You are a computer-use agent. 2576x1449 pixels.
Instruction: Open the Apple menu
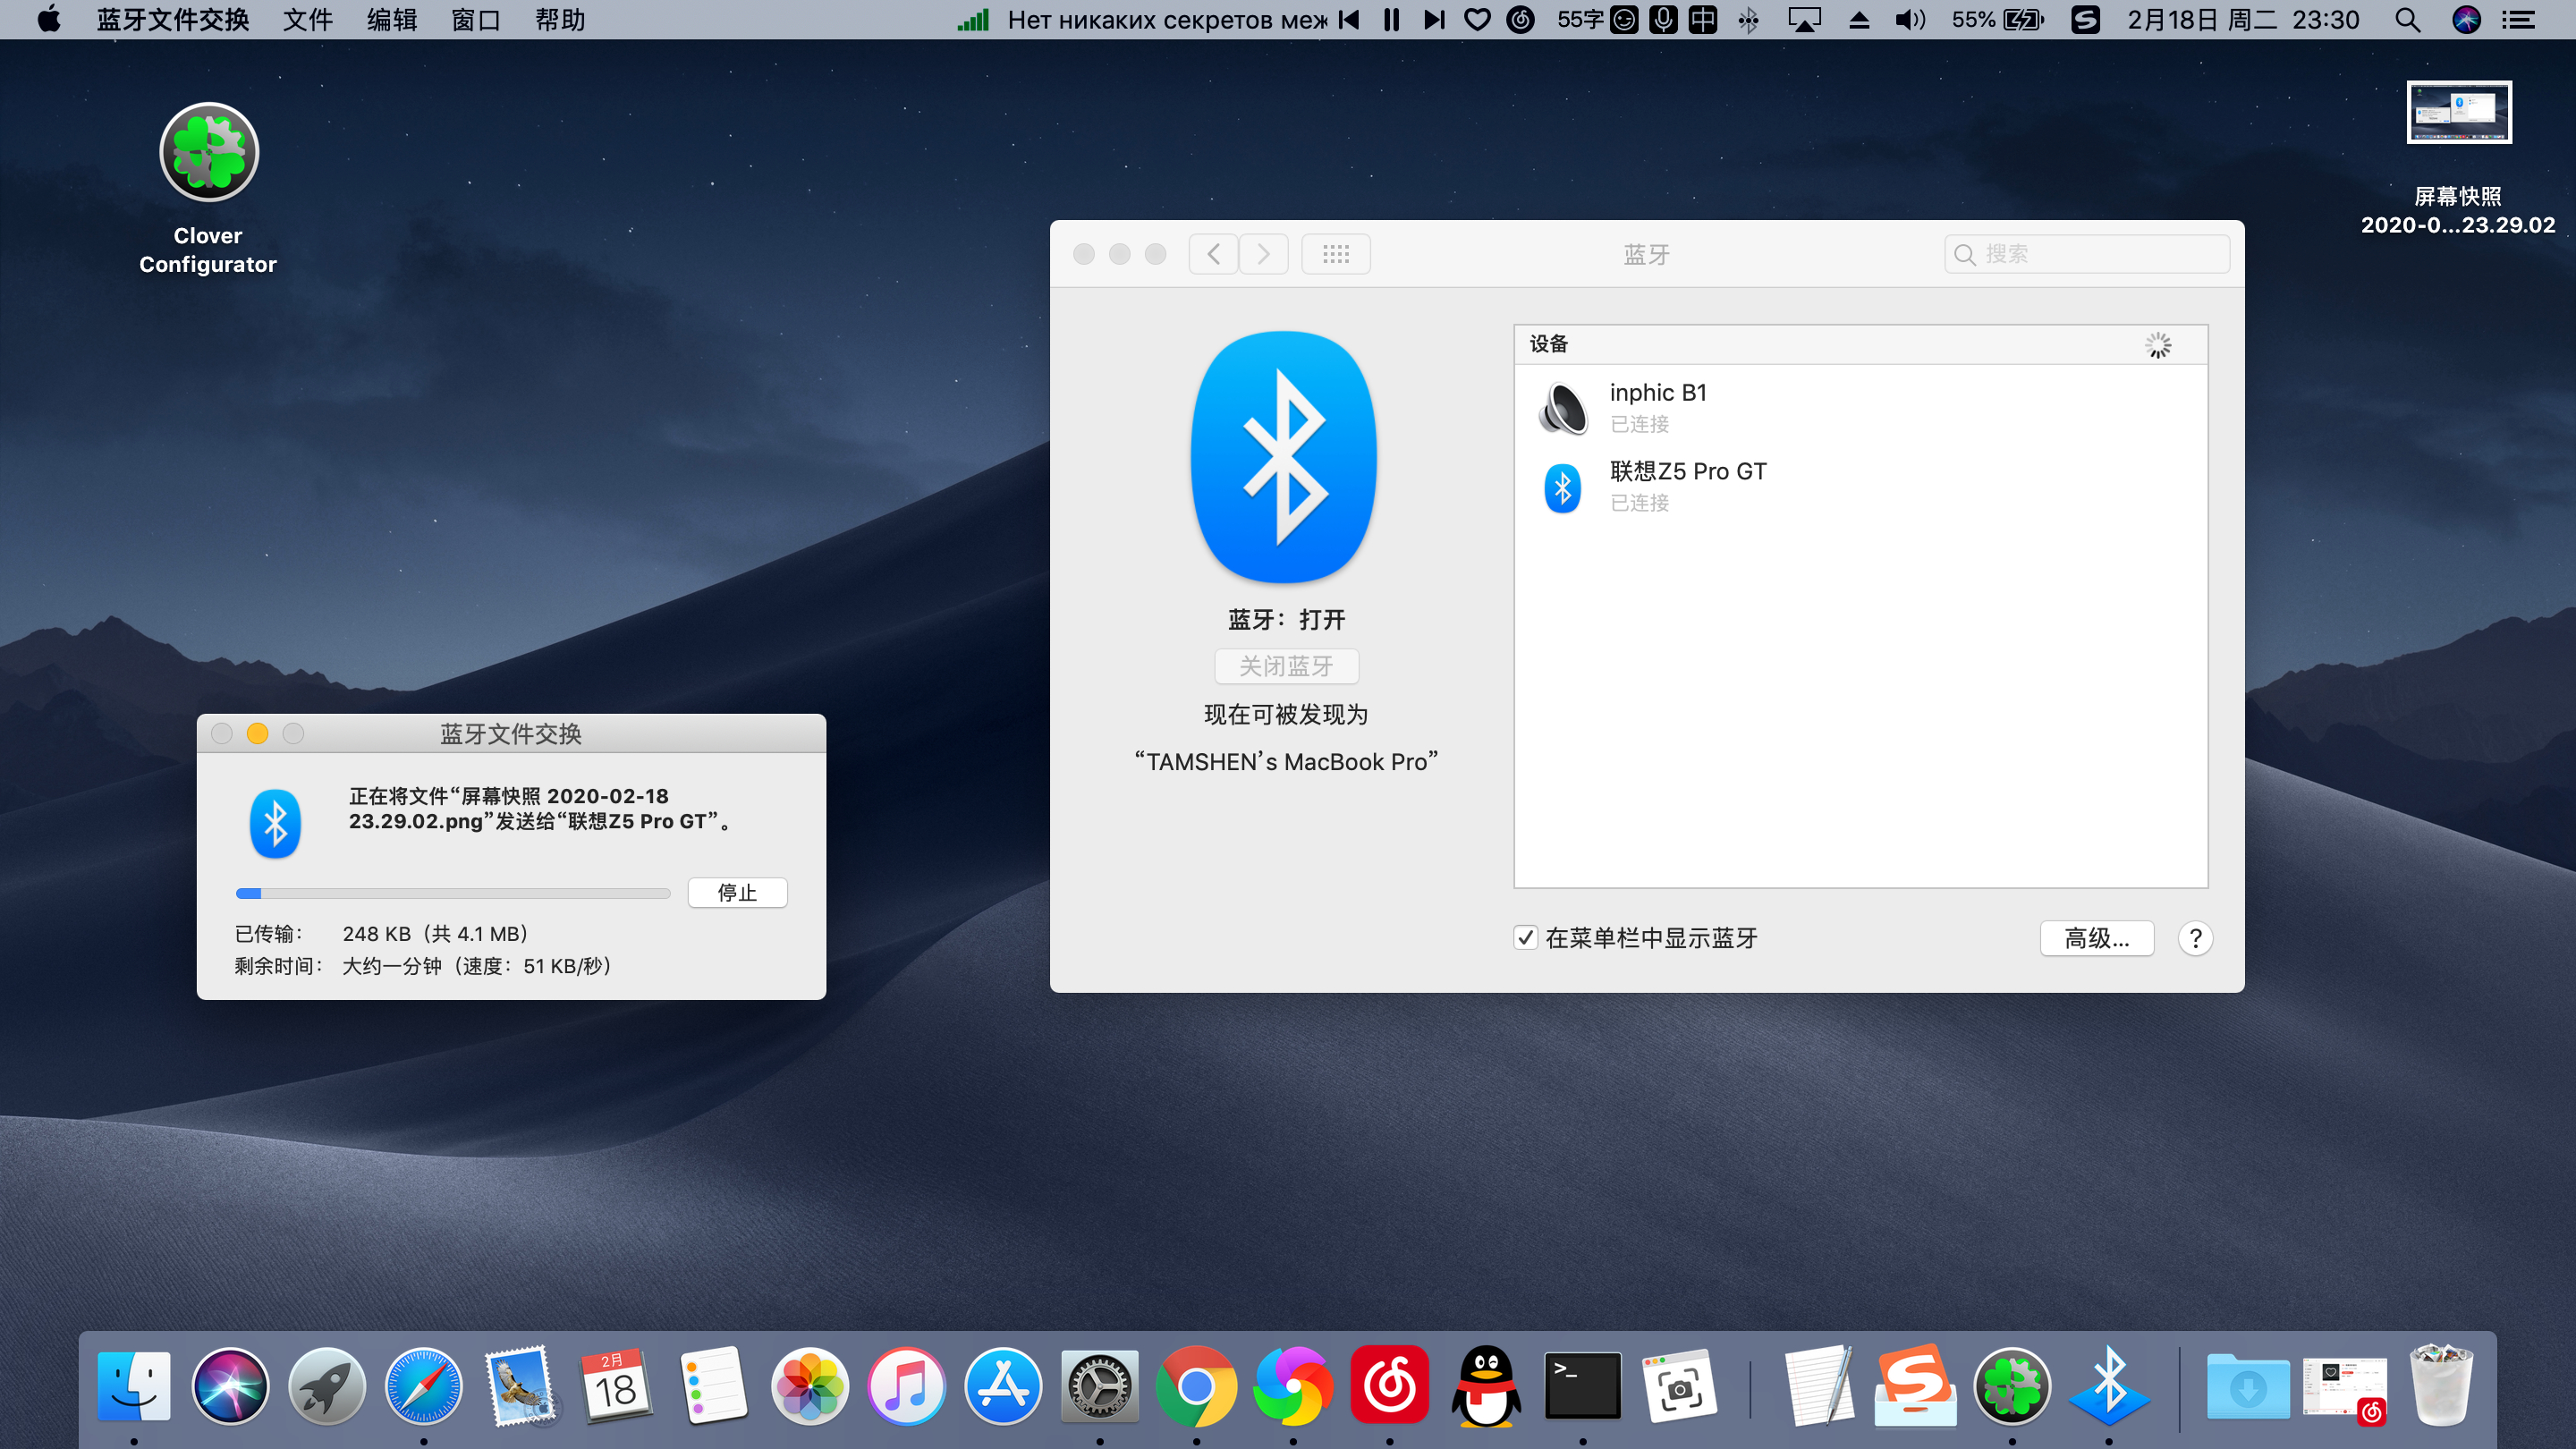48,20
